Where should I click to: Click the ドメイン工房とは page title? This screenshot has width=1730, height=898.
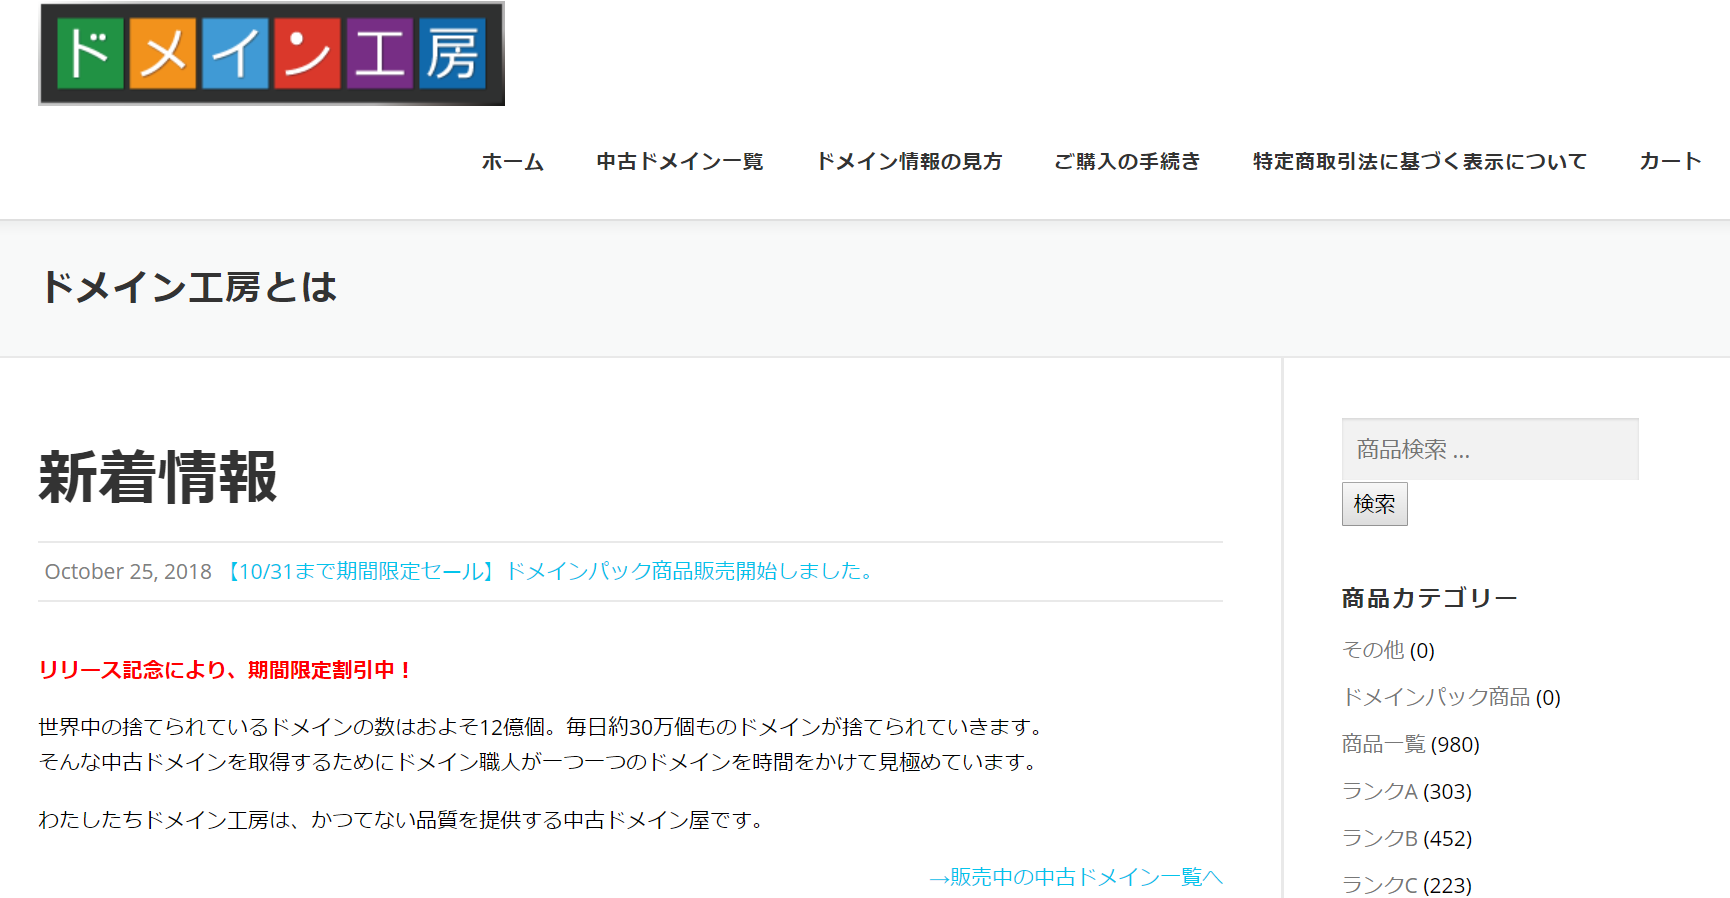[188, 288]
